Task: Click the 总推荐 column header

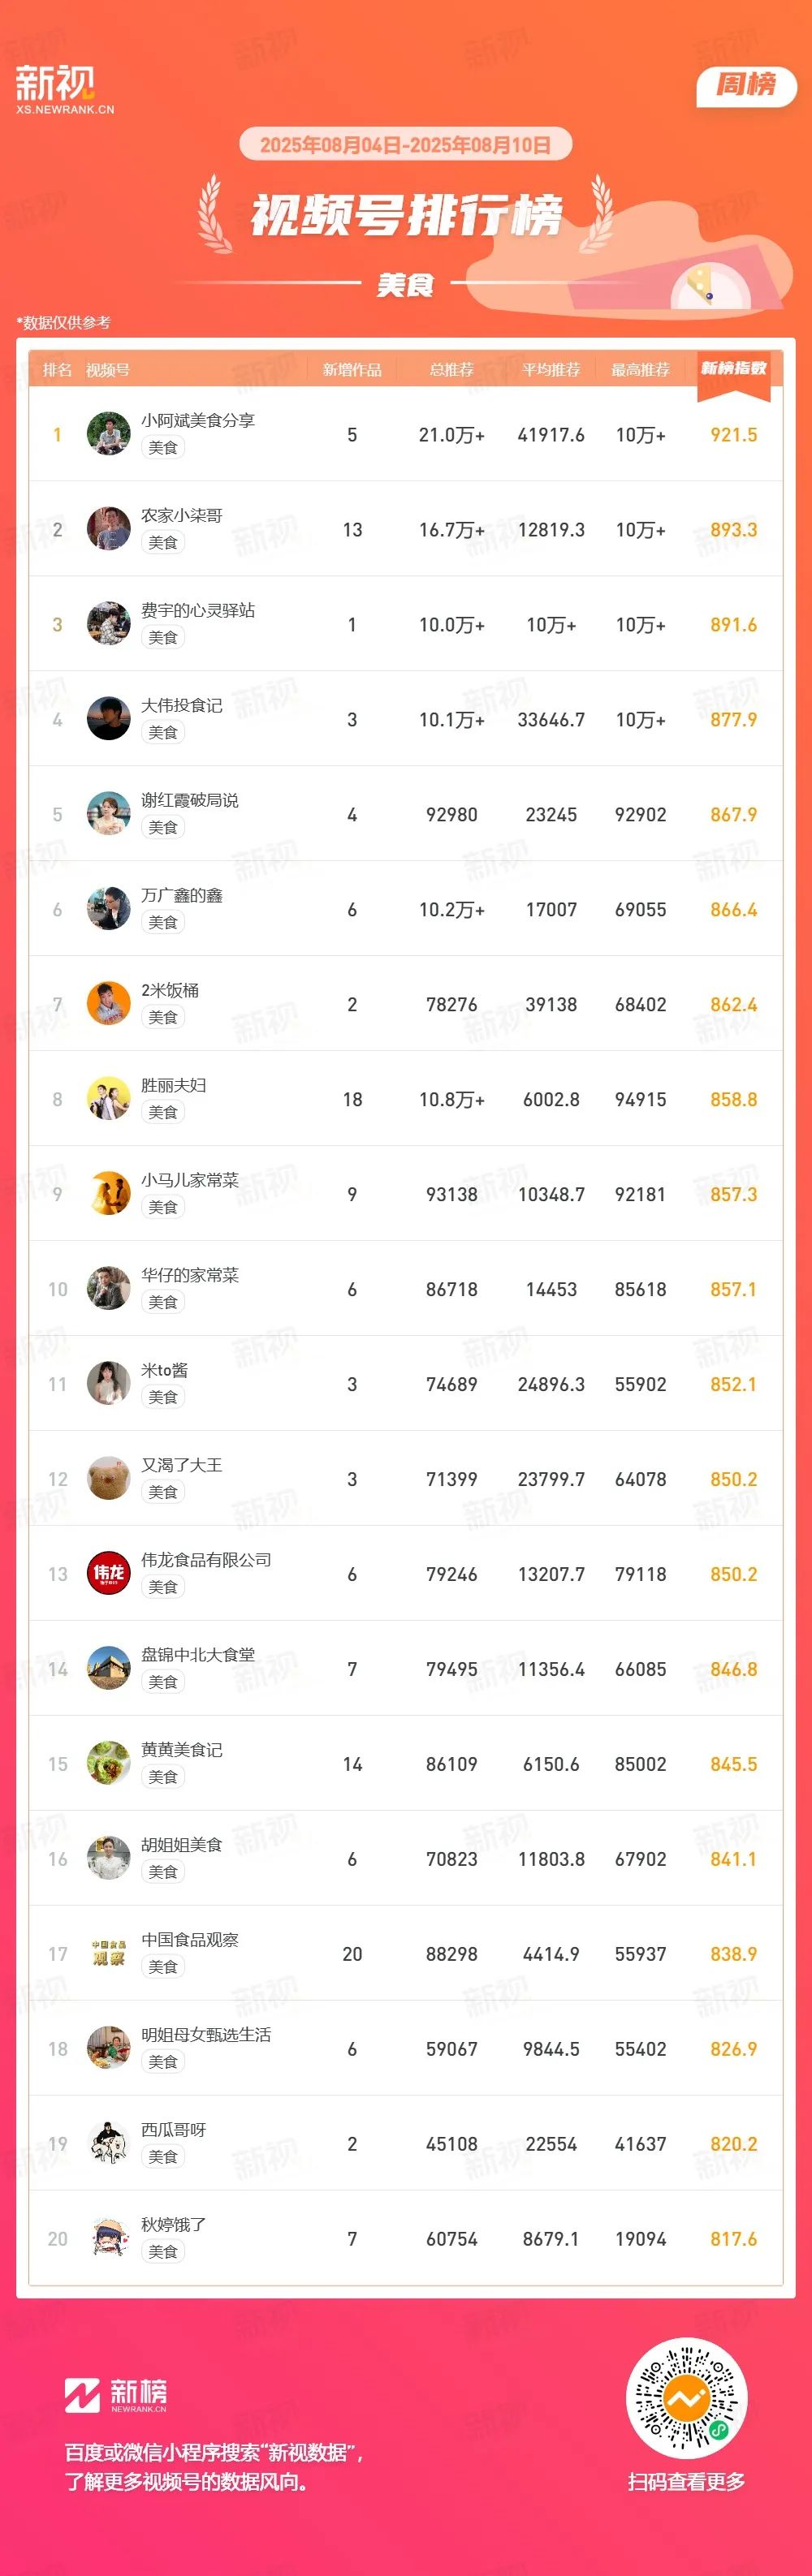Action: click(x=451, y=370)
